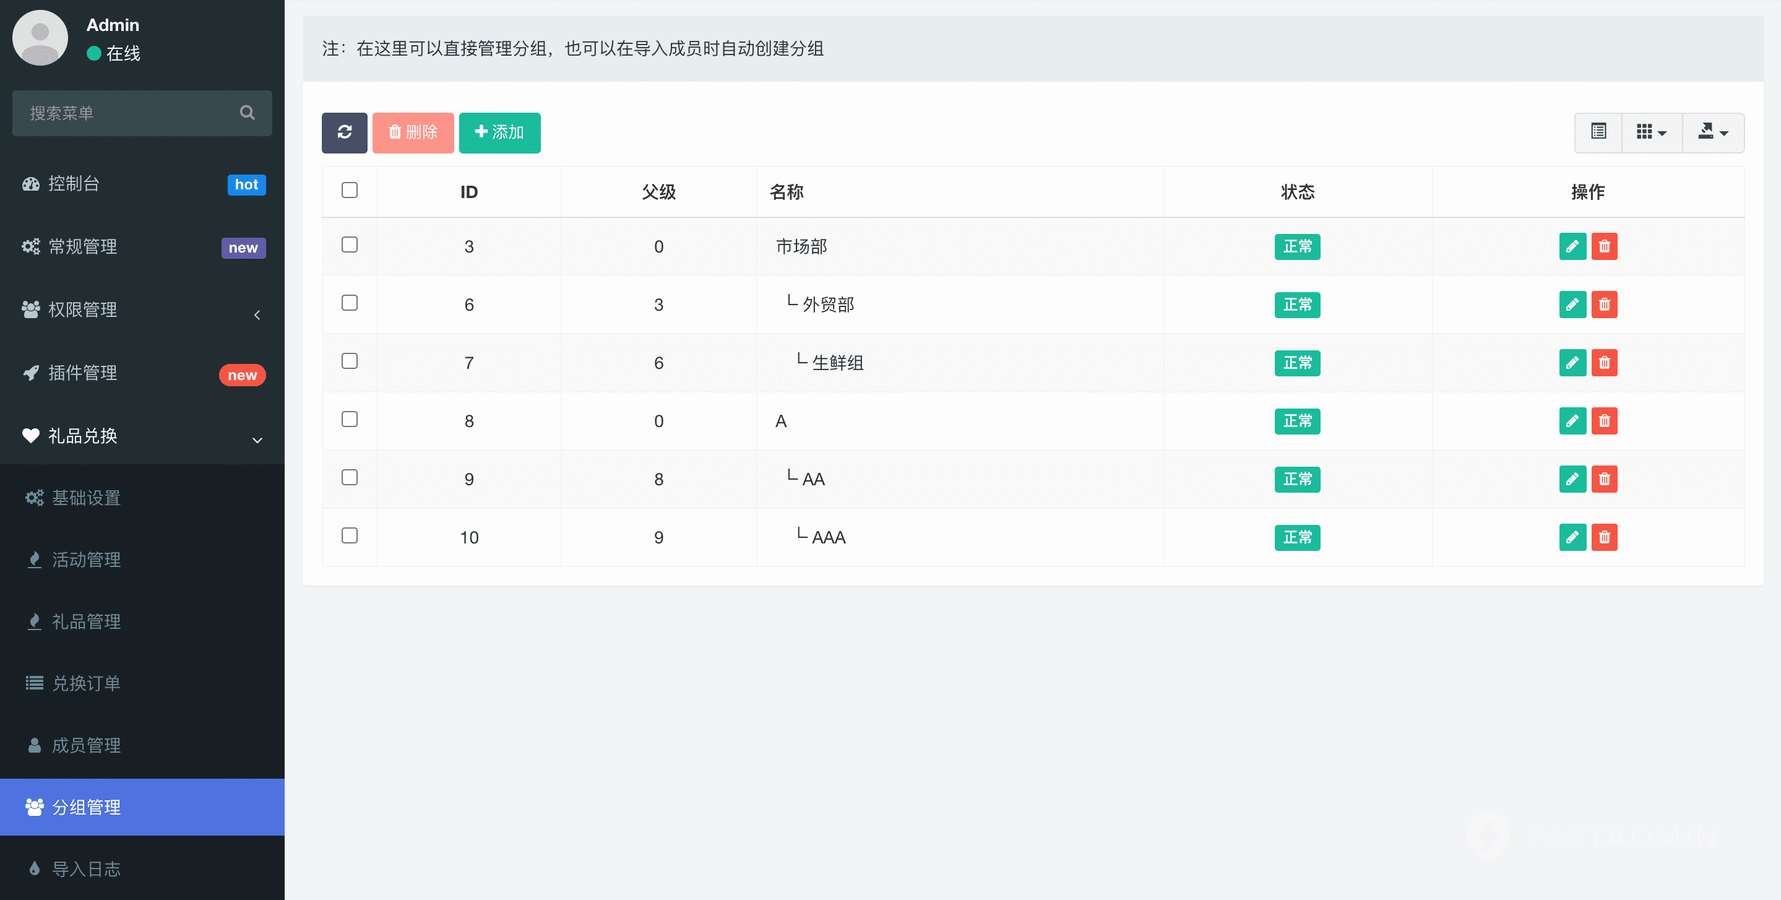
Task: Expand the 权限管理 sidebar menu
Action: pyautogui.click(x=142, y=310)
